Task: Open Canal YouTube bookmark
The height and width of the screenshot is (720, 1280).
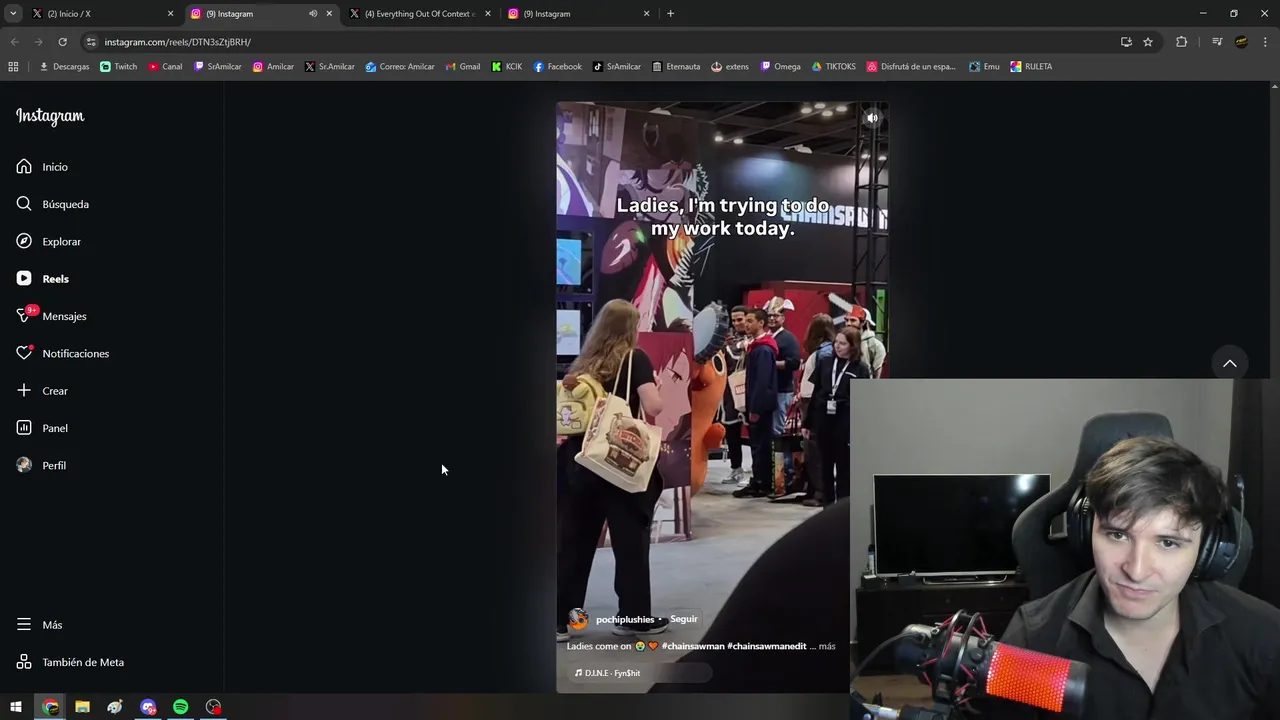Action: (x=165, y=67)
